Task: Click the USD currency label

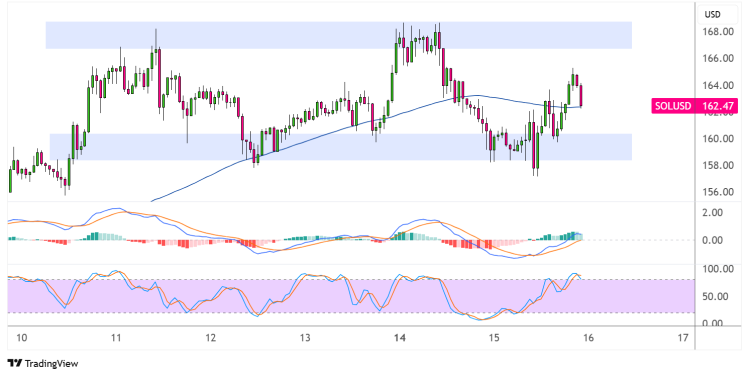Action: coord(712,15)
